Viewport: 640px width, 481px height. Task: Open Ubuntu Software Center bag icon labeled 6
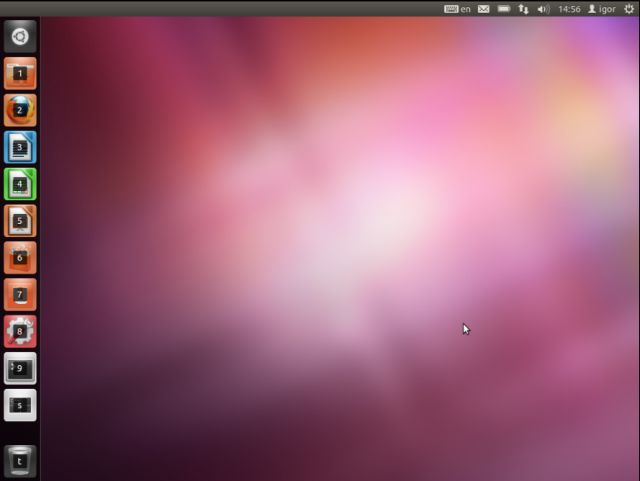[x=20, y=258]
